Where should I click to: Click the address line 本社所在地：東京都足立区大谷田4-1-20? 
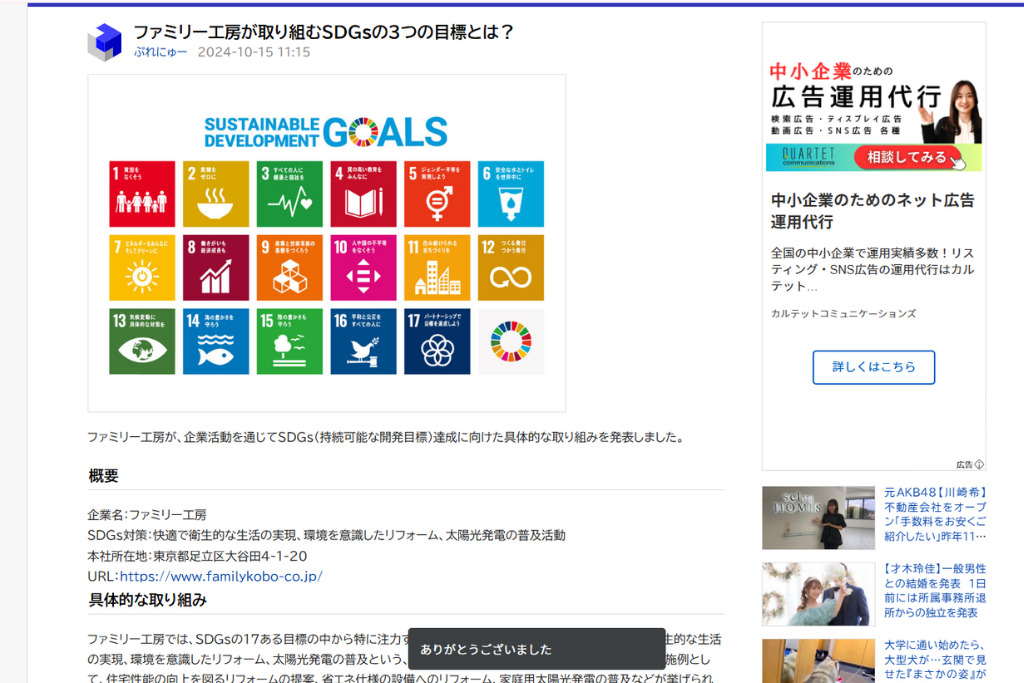coord(197,556)
